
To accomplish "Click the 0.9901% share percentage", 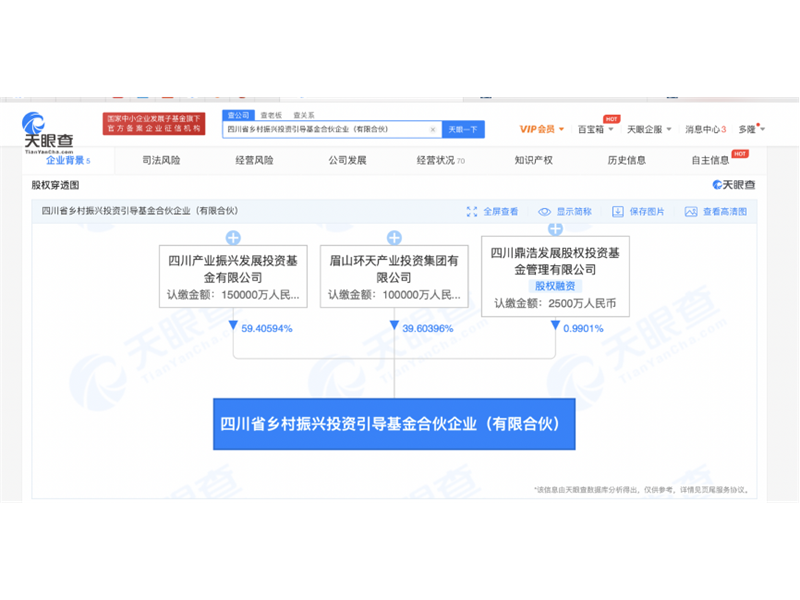I will 583,329.
